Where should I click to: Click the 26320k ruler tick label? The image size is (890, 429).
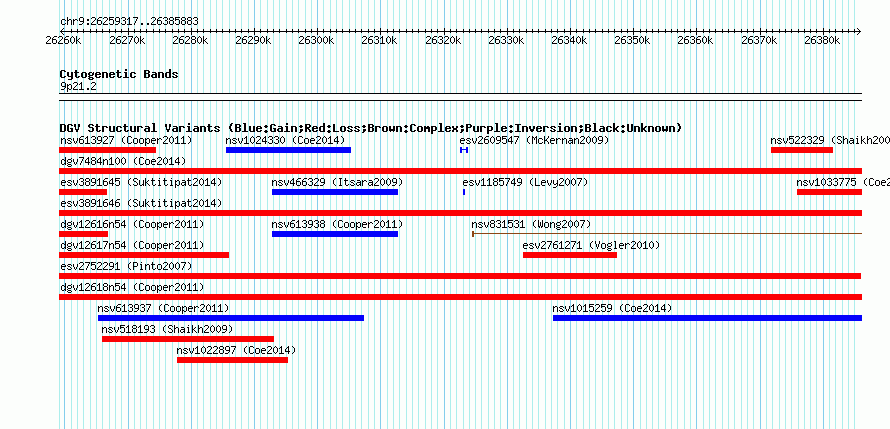(444, 40)
